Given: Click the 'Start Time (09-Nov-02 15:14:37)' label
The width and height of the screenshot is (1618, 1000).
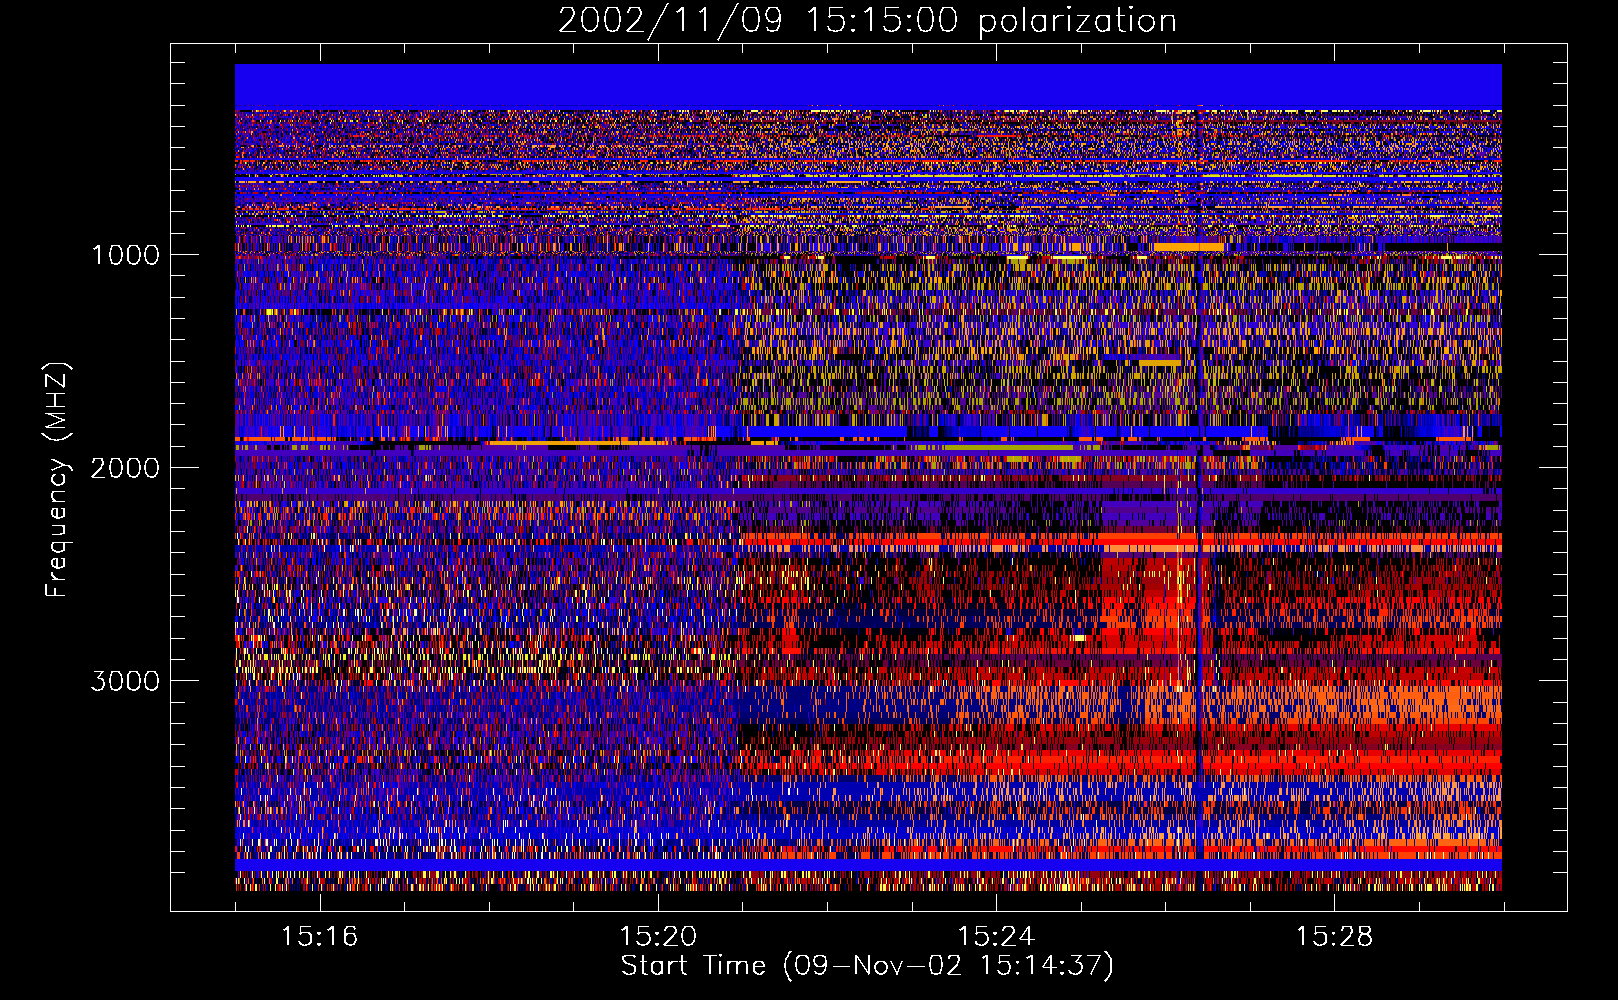Looking at the screenshot, I should pyautogui.click(x=867, y=966).
